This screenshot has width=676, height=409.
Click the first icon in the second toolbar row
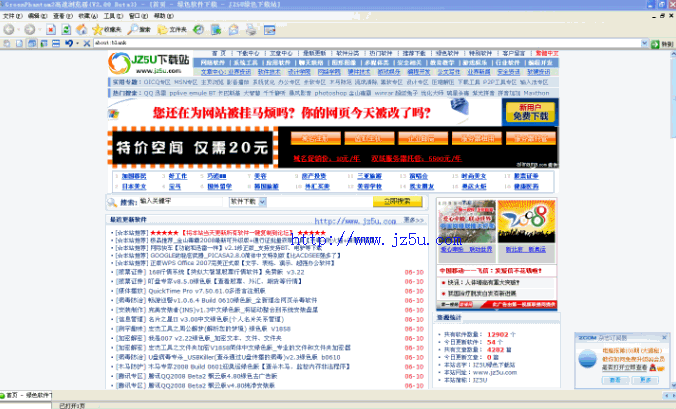point(7,44)
